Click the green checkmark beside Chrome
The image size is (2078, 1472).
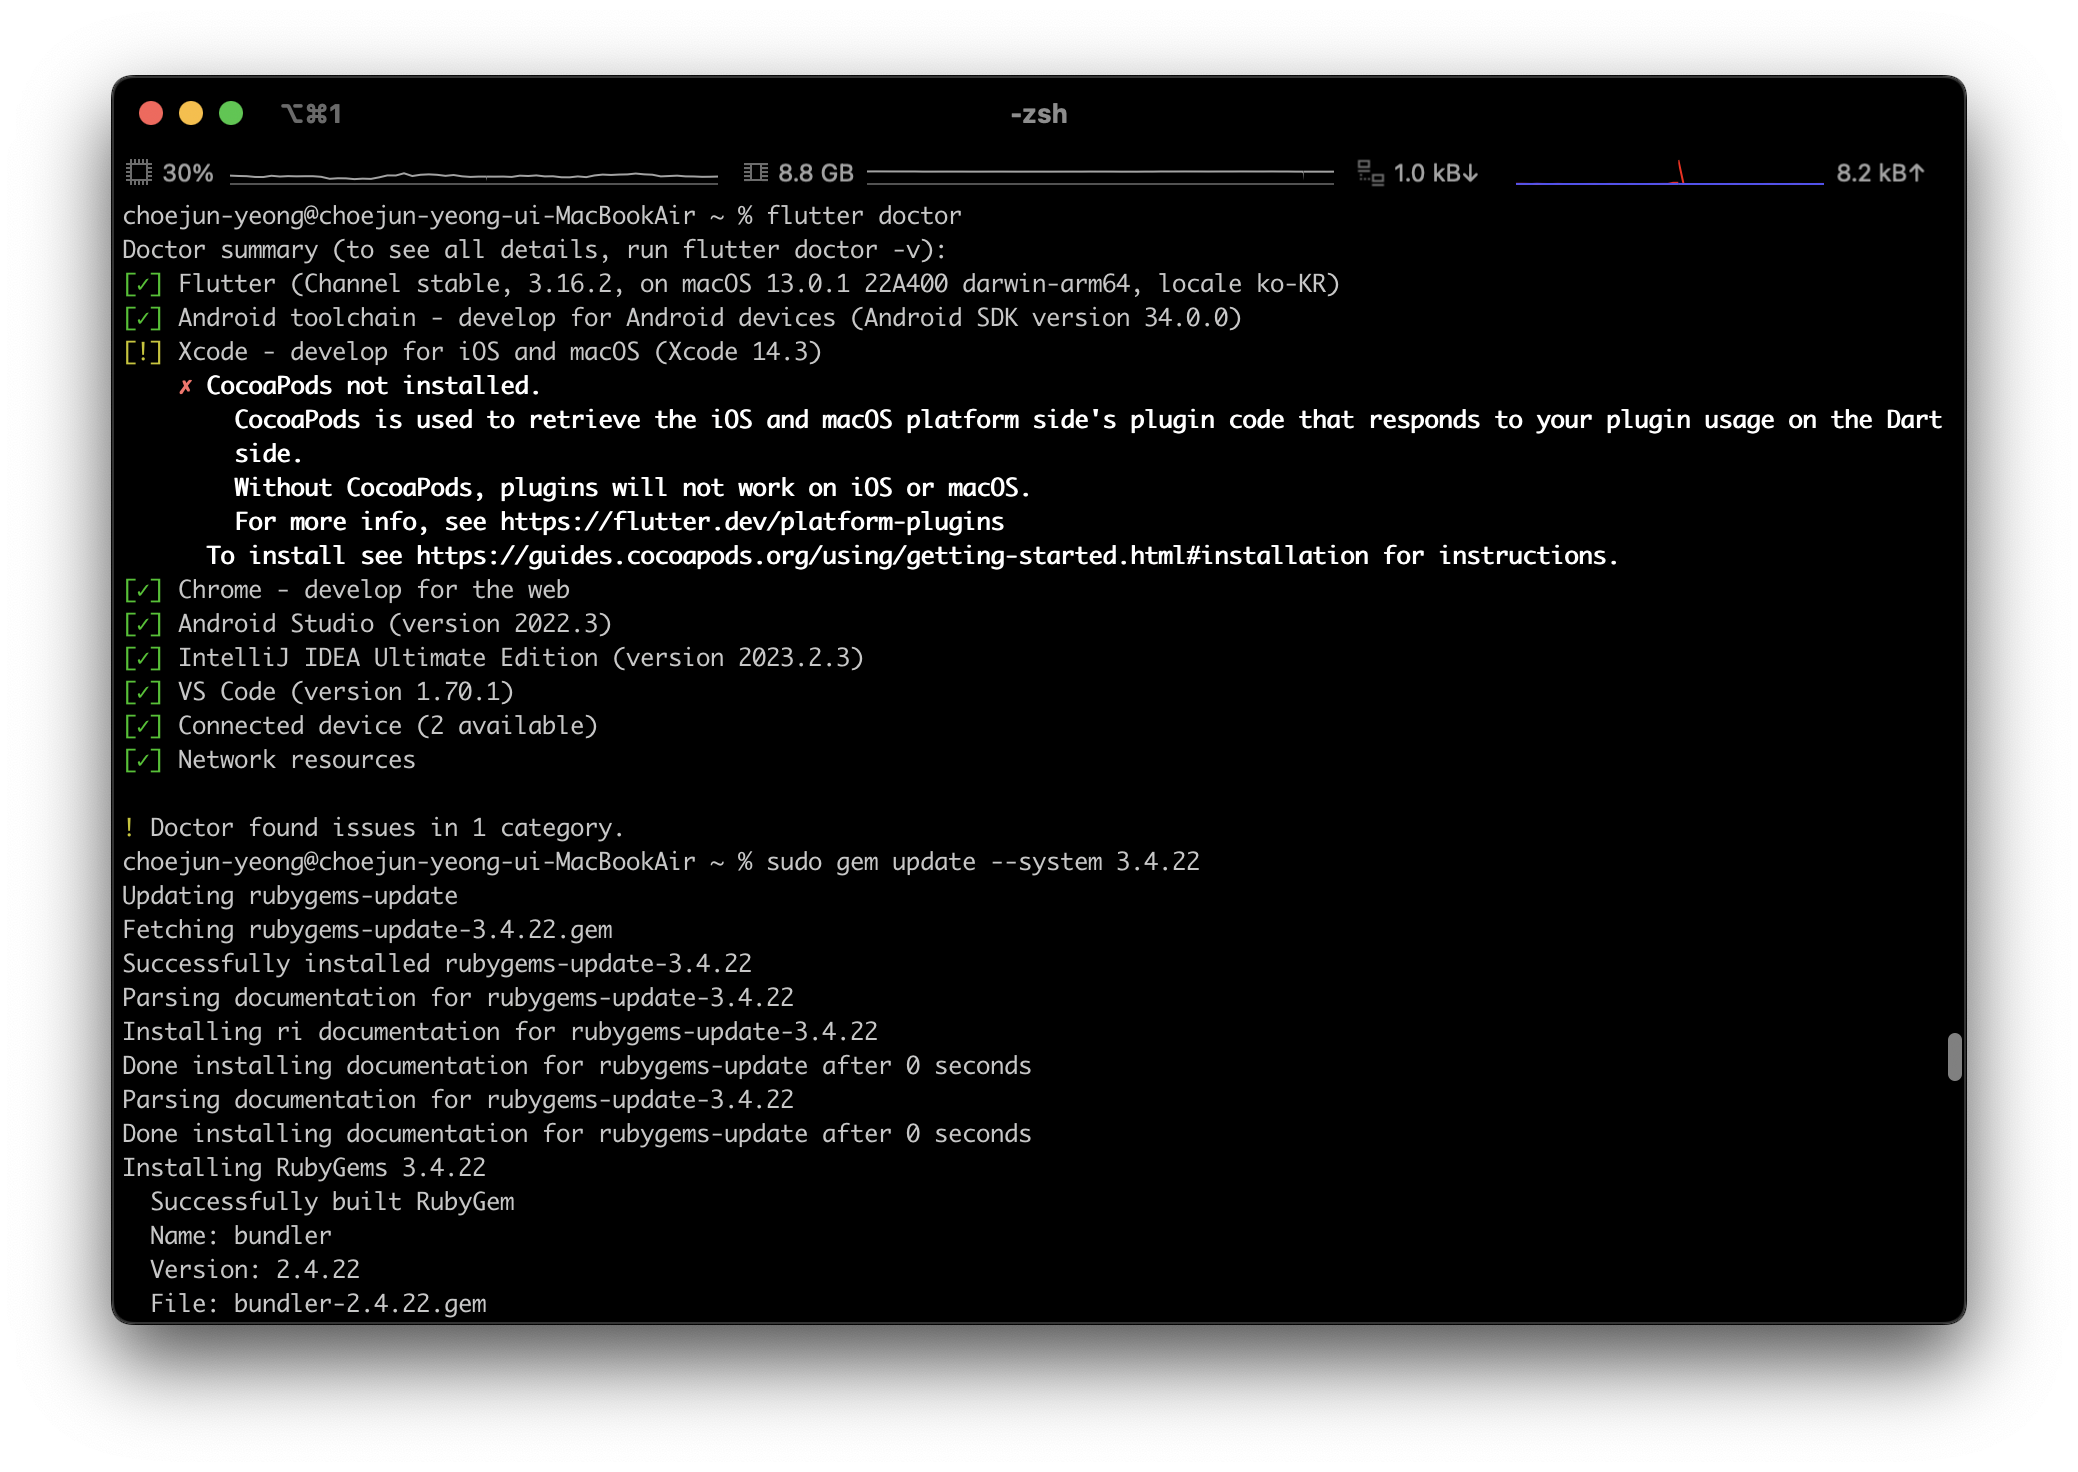click(x=142, y=590)
